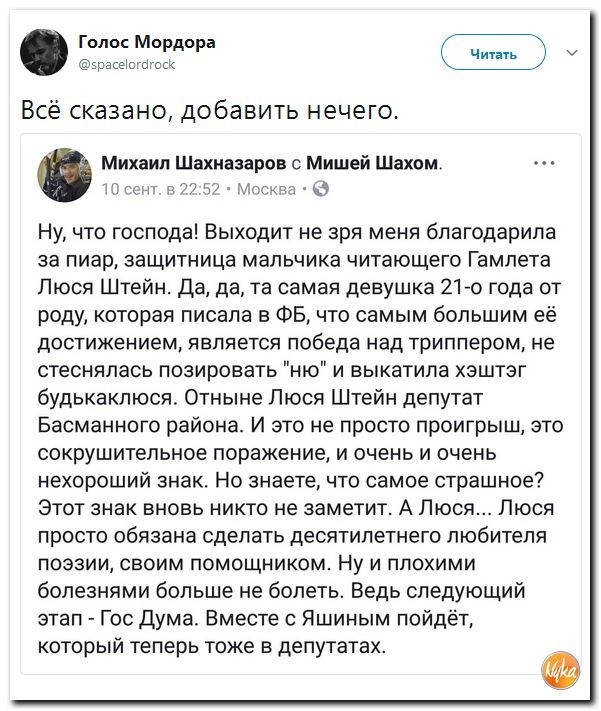Expand the tweet chevron dropdown menu
The height and width of the screenshot is (711, 601).
point(571,52)
